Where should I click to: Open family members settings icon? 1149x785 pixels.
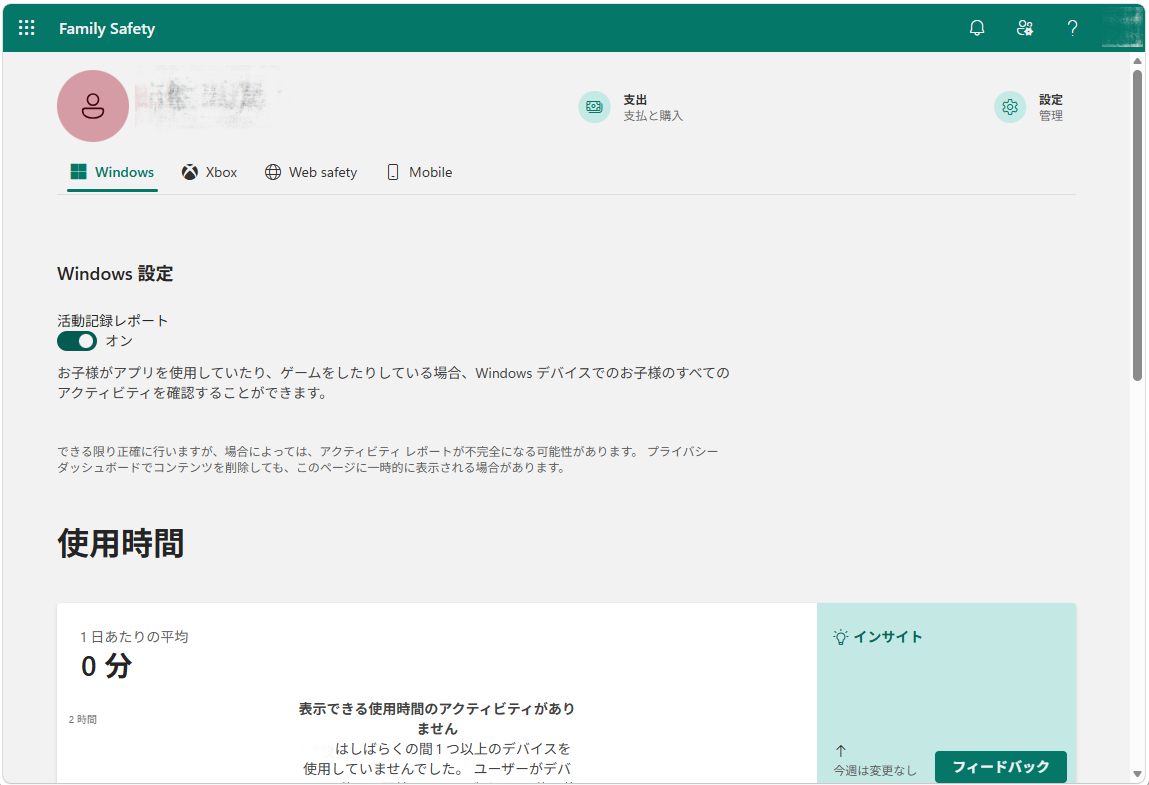point(1024,28)
